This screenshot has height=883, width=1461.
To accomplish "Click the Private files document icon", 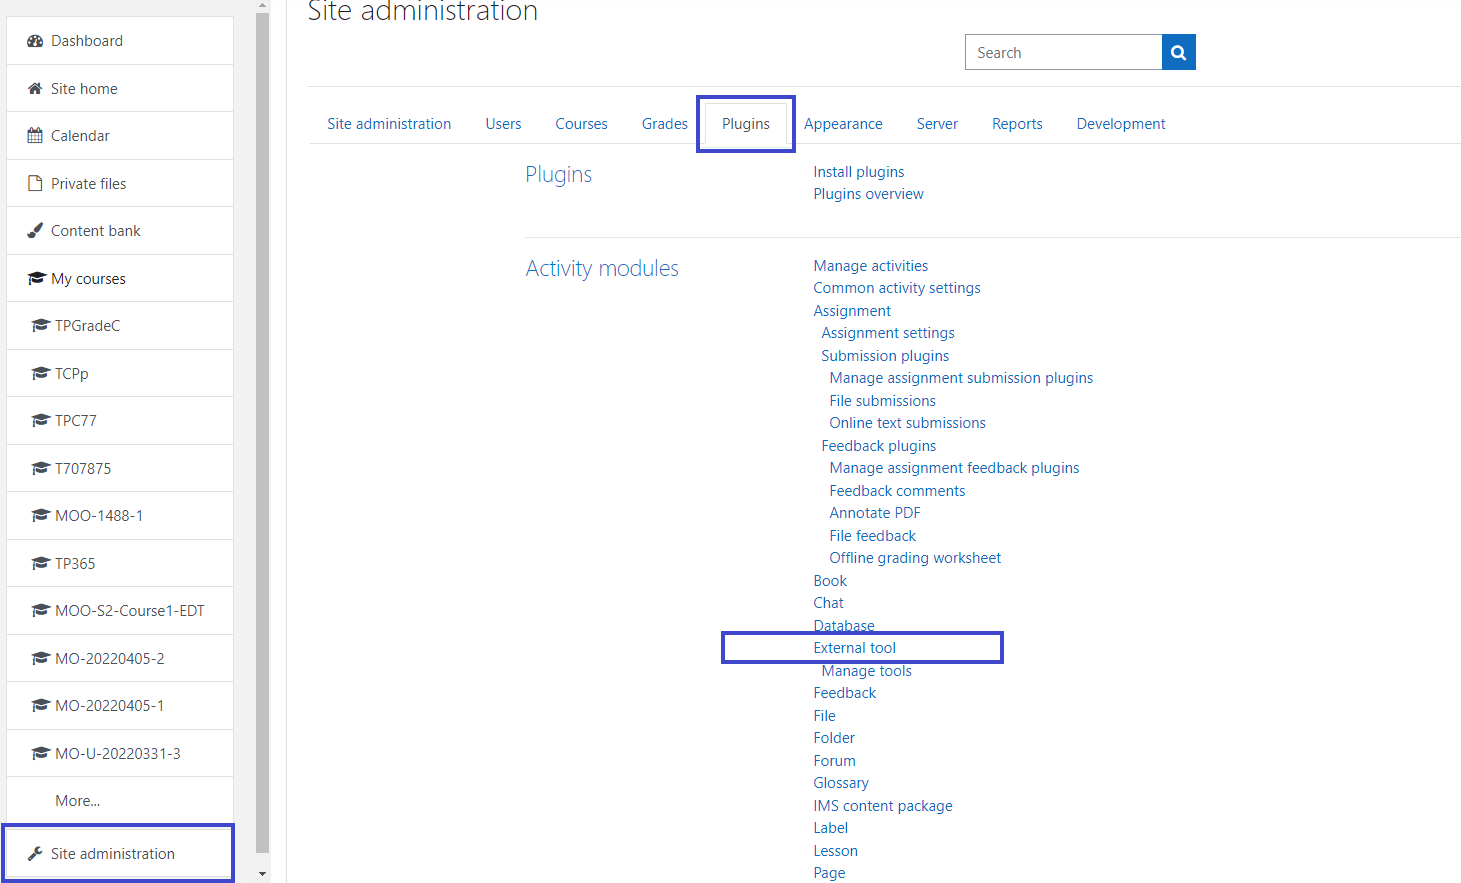I will pos(36,183).
